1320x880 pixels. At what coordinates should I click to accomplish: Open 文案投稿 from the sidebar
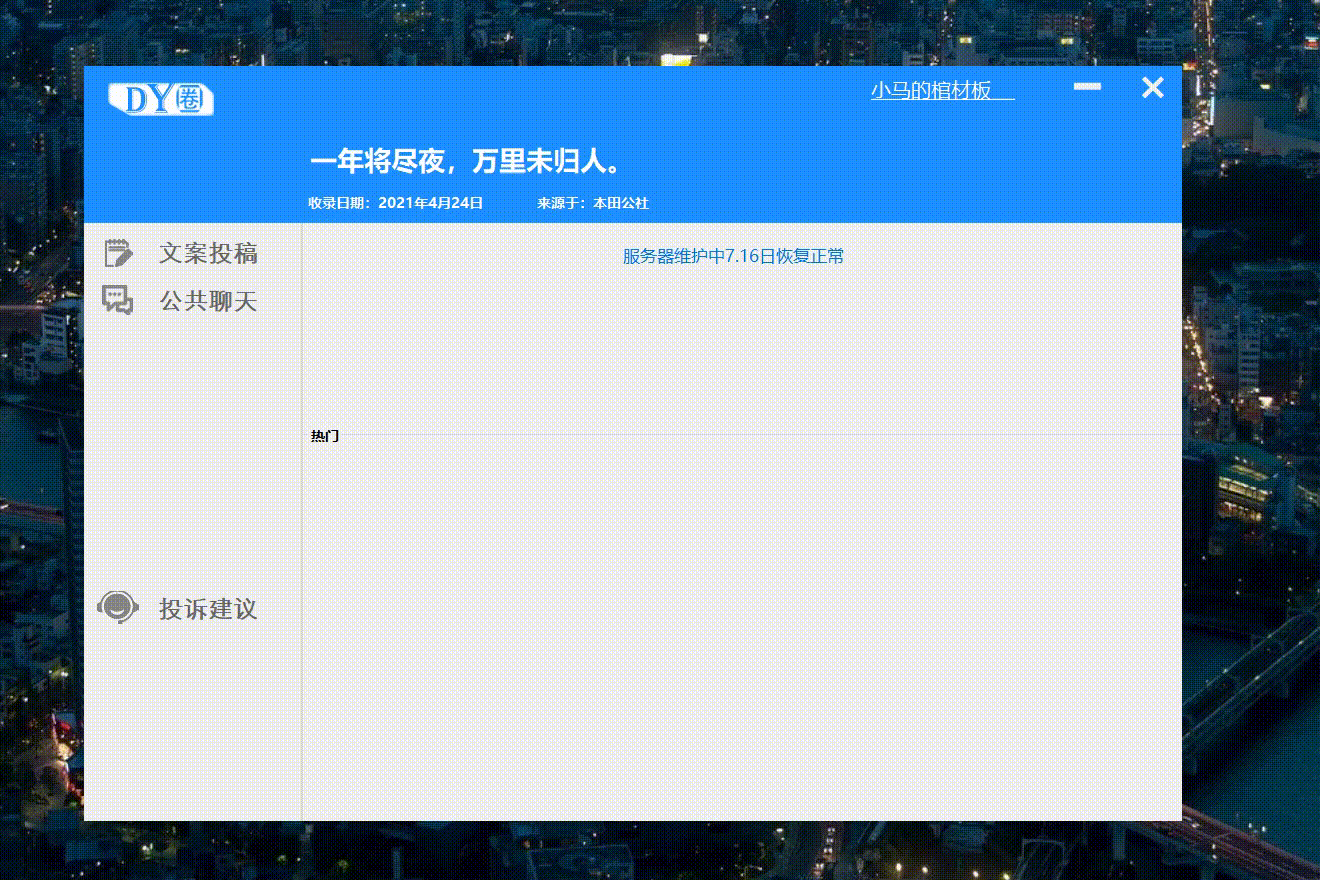click(208, 253)
